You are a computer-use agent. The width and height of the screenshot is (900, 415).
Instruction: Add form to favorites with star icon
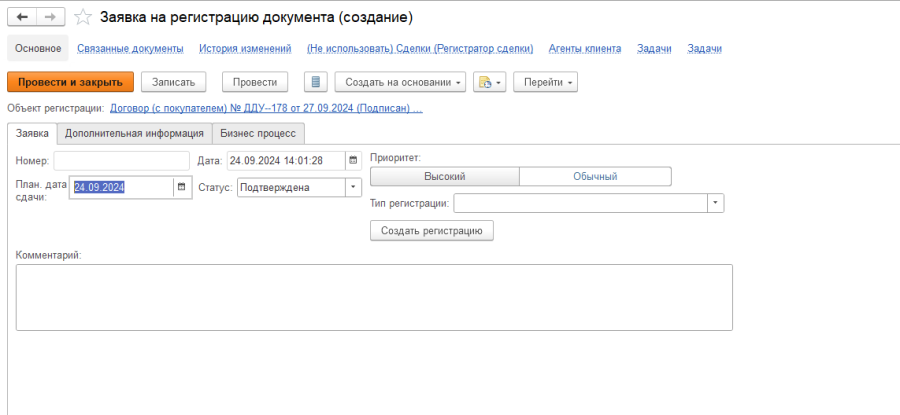point(84,18)
